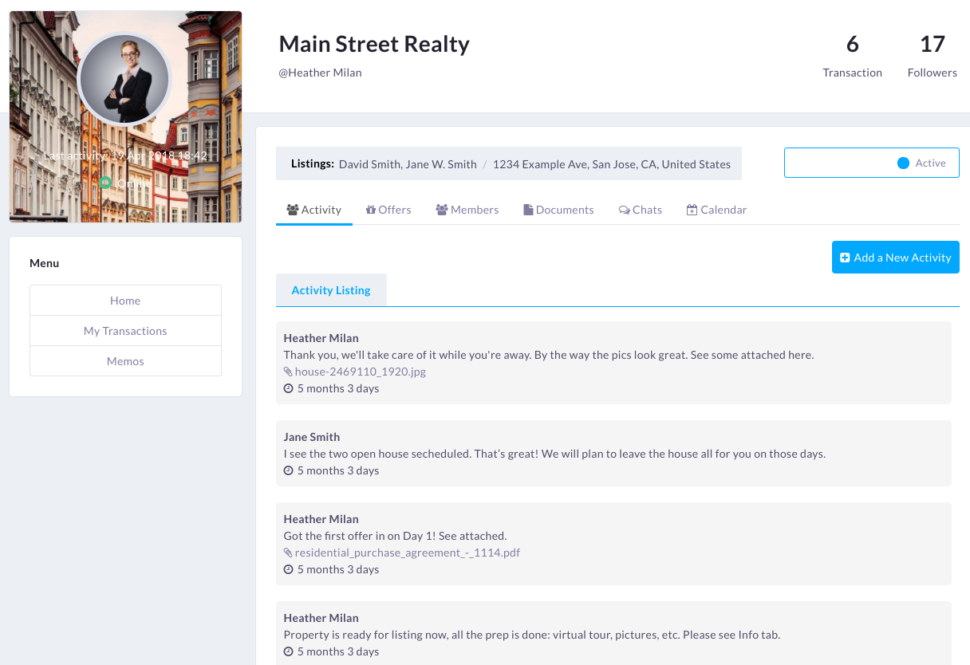This screenshot has height=665, width=970.
Task: Click the paperclip icon next to residential_purchase_agreement pdf
Action: click(x=288, y=553)
